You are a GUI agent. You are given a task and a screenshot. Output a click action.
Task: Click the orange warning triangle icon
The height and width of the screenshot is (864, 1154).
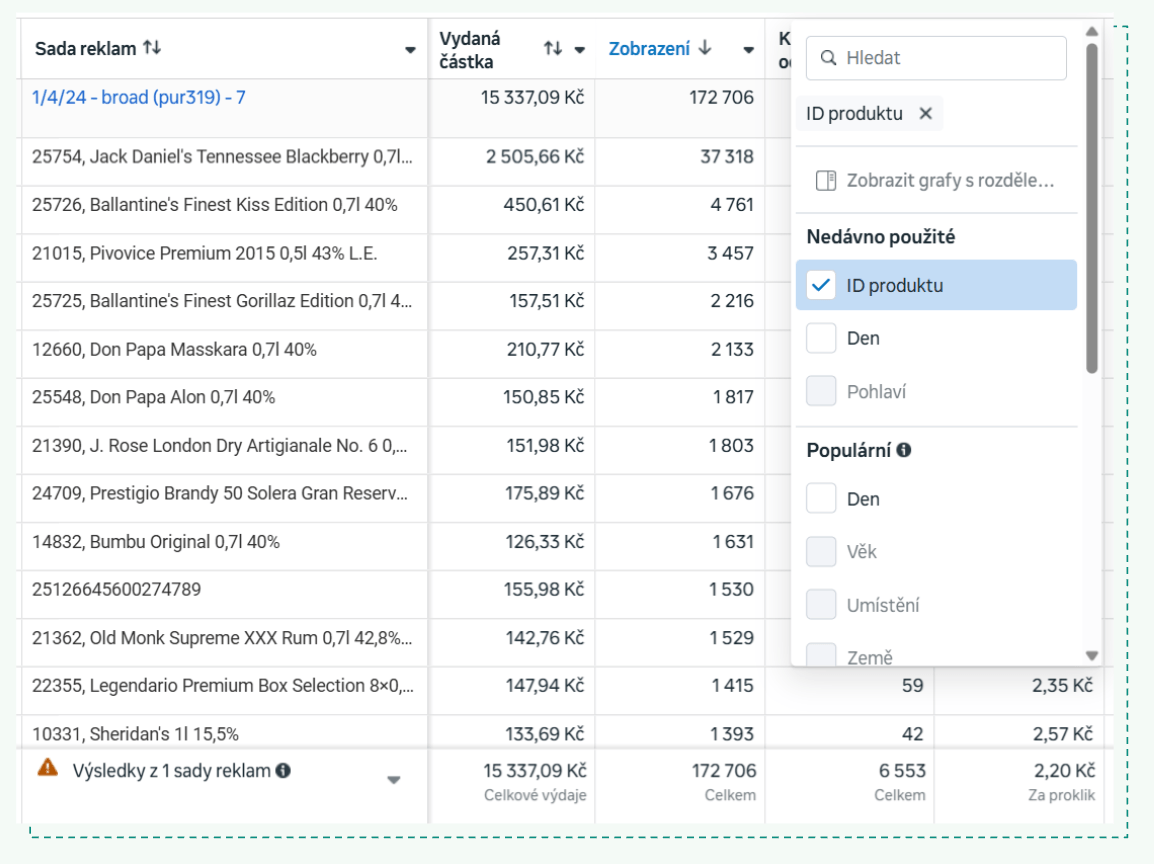(47, 768)
